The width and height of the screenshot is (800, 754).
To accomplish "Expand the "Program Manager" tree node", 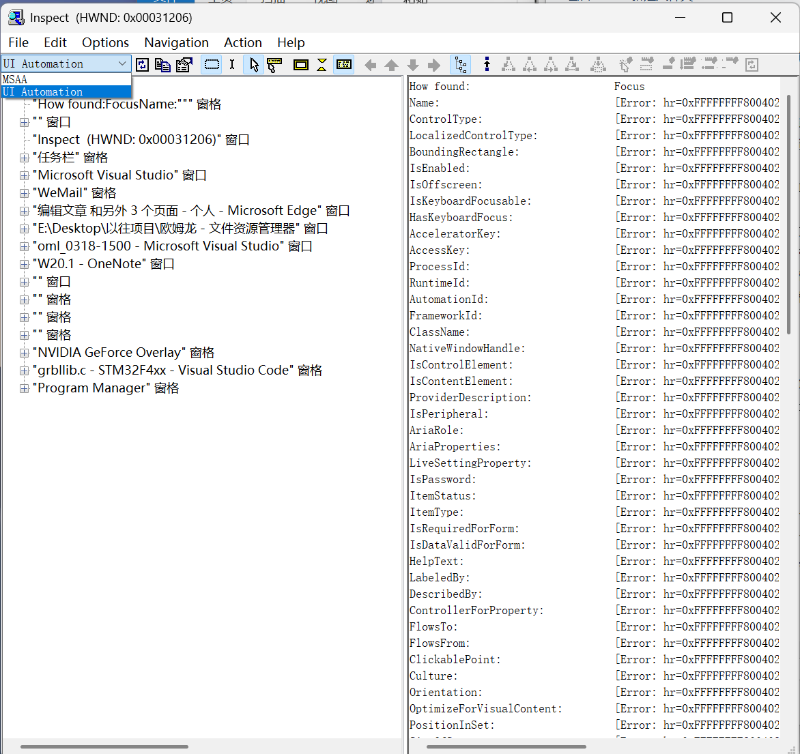I will pos(24,386).
